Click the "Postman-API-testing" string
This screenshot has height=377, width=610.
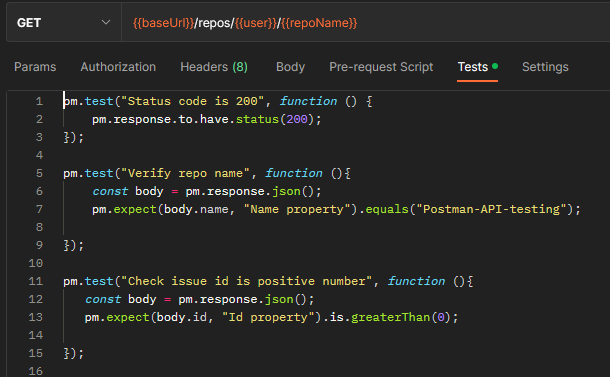(491, 209)
